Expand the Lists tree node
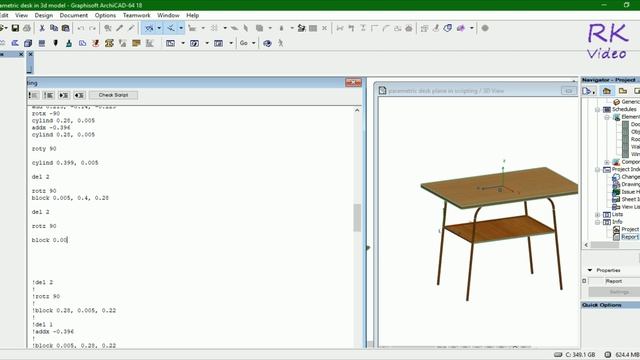 pyautogui.click(x=597, y=214)
